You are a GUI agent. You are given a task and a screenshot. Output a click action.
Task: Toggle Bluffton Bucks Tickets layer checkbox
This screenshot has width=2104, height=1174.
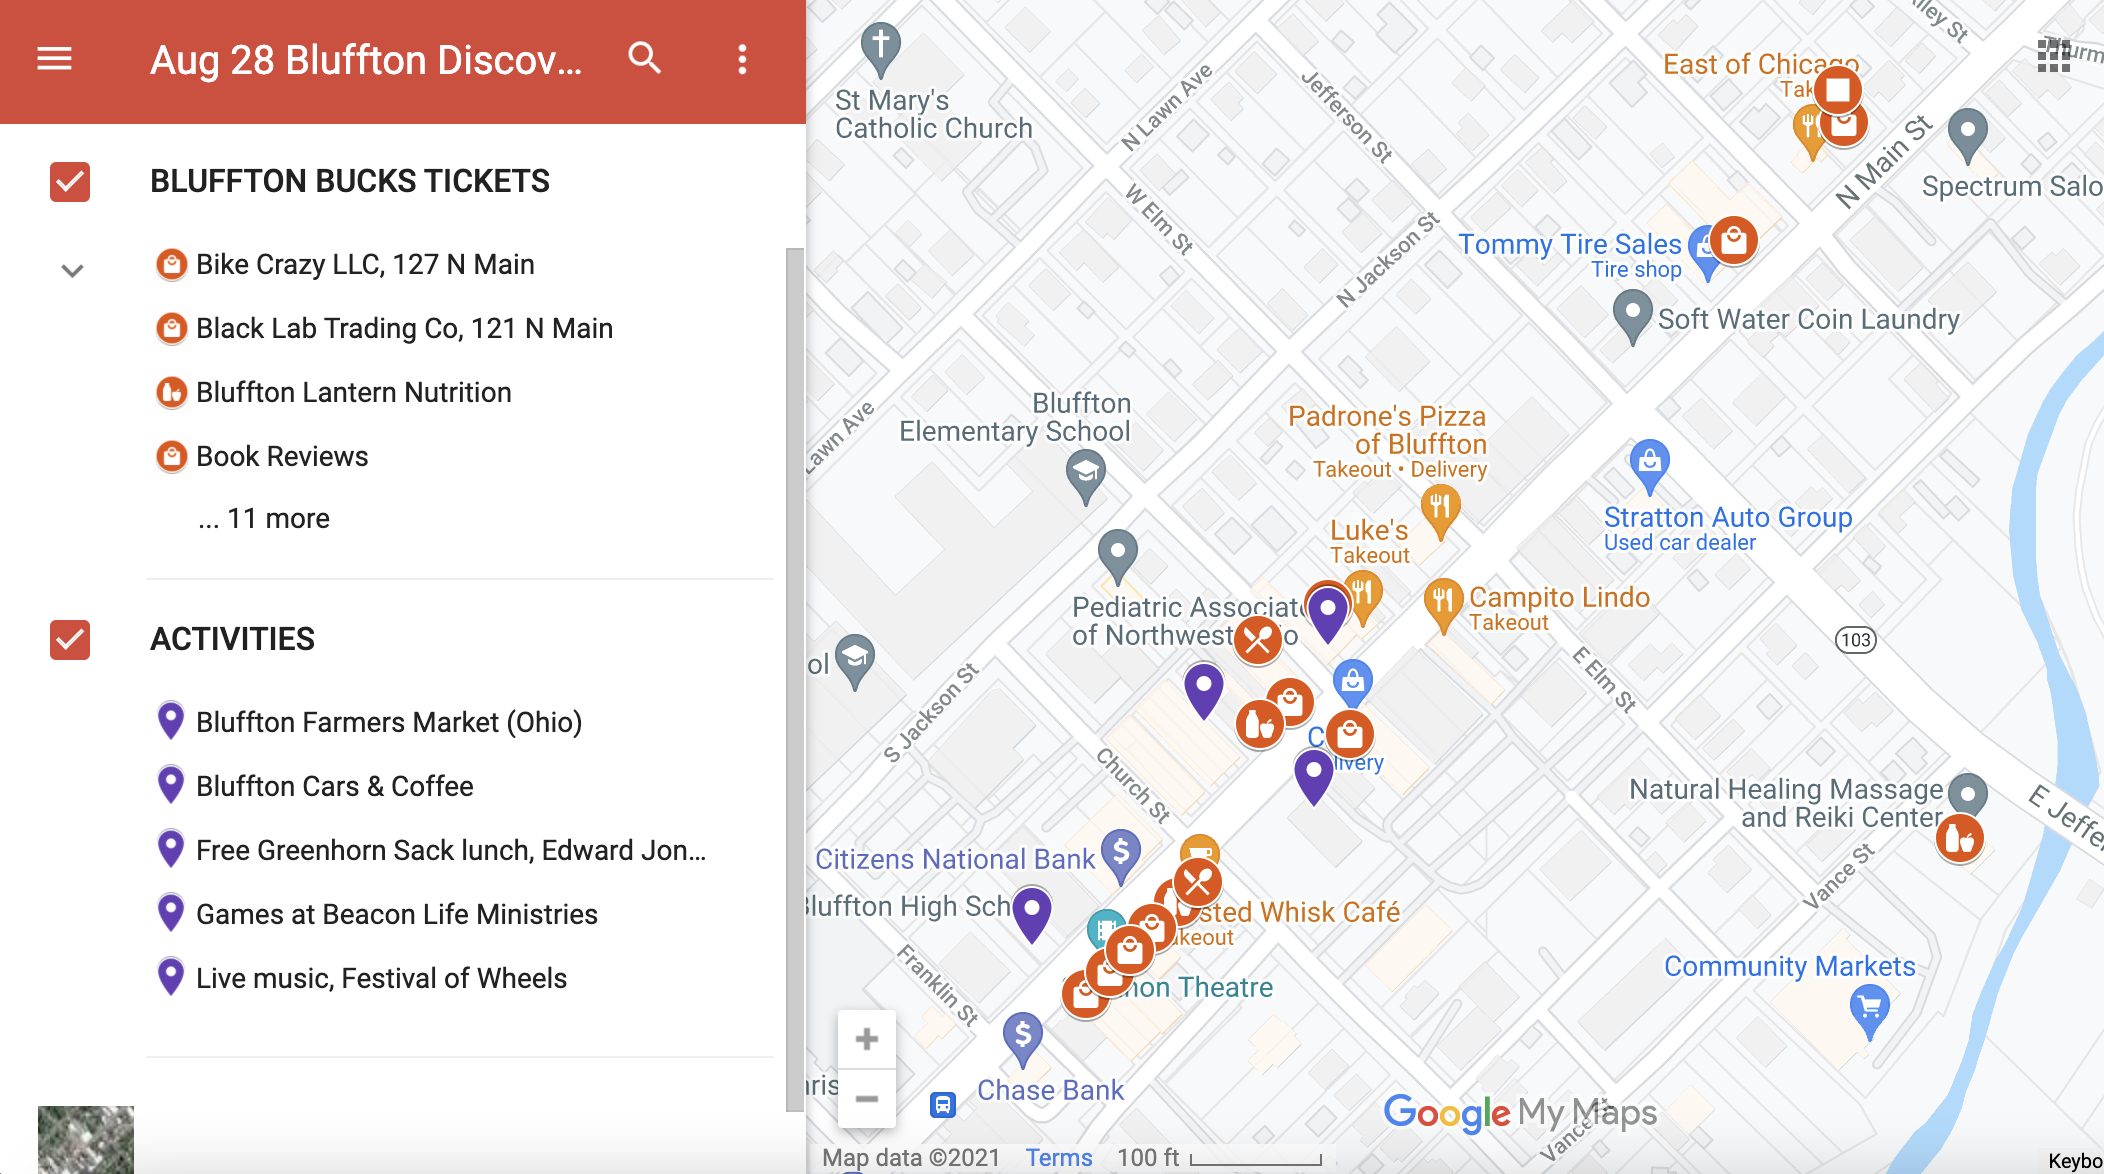[x=70, y=182]
